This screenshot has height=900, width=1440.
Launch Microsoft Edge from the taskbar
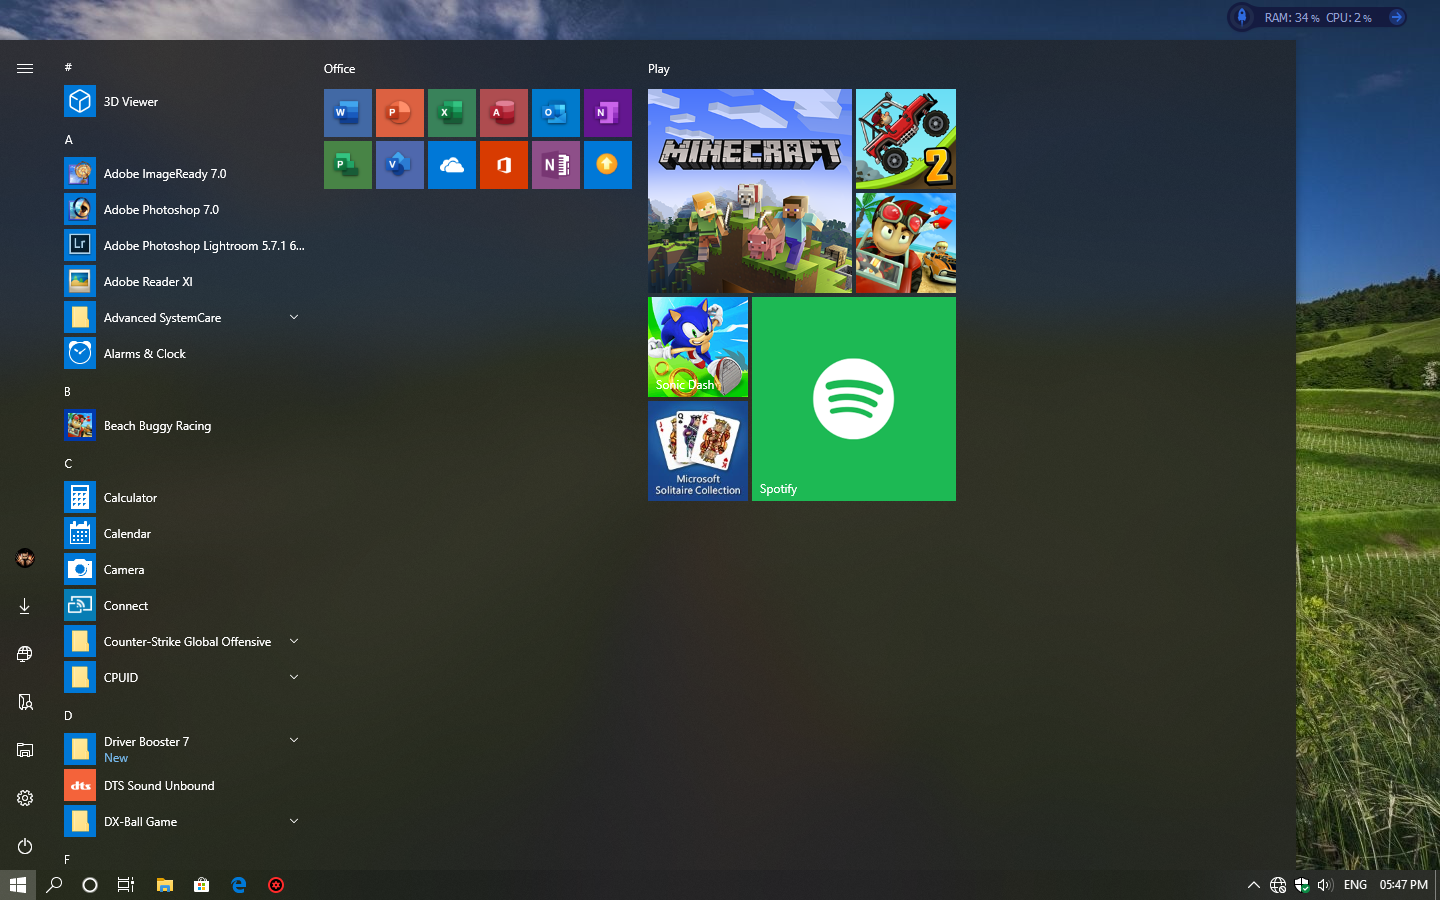[x=239, y=885]
